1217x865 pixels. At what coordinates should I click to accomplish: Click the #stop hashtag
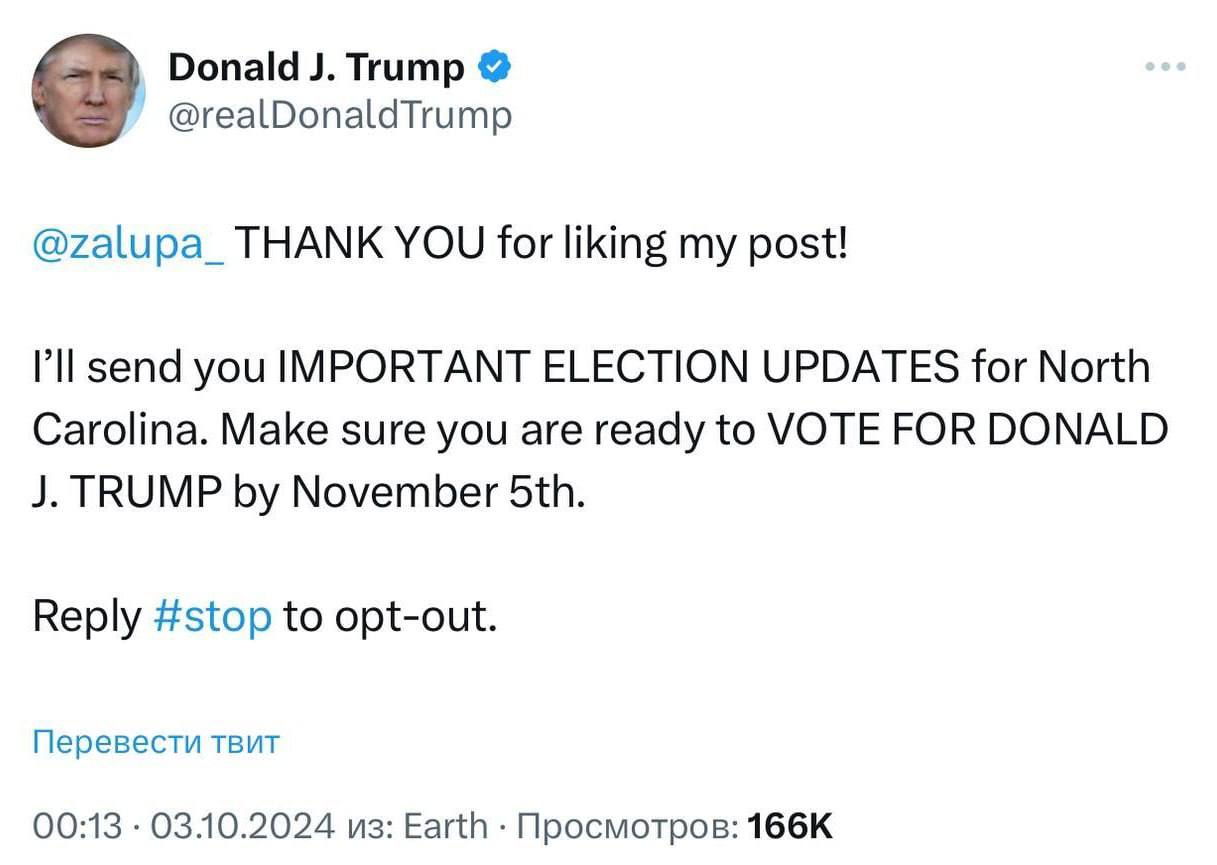(x=213, y=616)
